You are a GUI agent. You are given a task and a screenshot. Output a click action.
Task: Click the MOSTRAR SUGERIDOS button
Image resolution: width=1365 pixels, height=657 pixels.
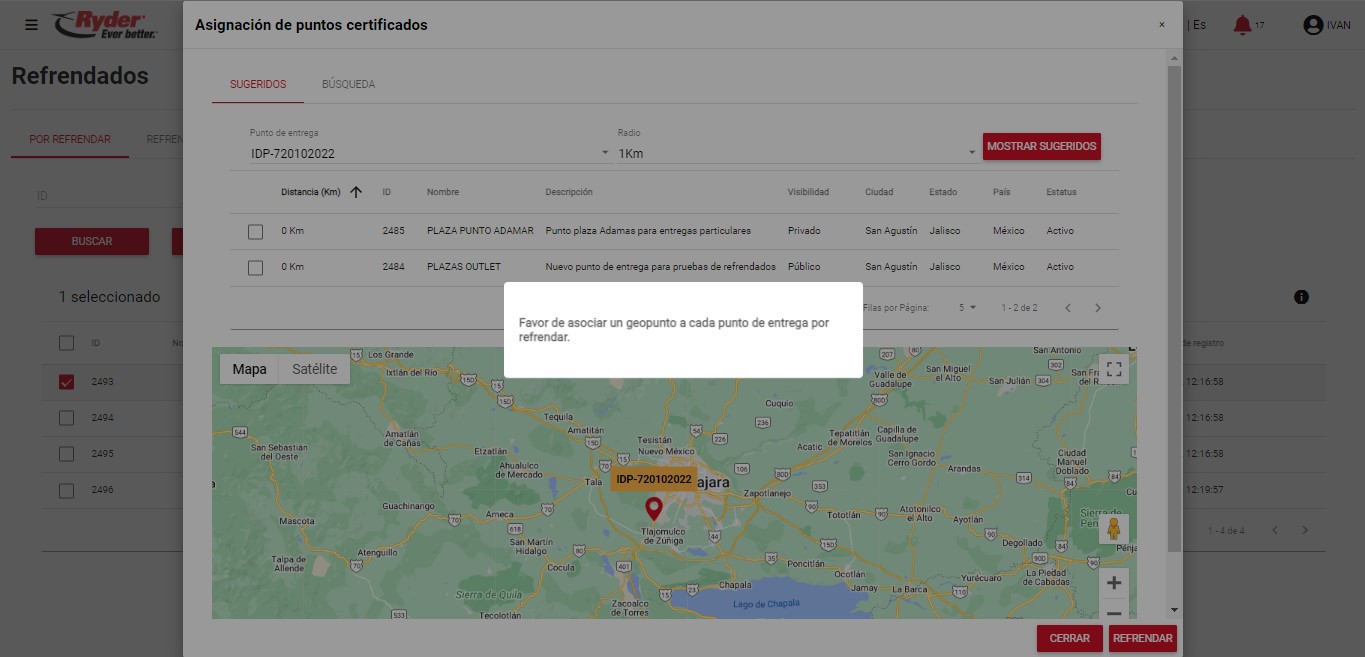click(1041, 146)
